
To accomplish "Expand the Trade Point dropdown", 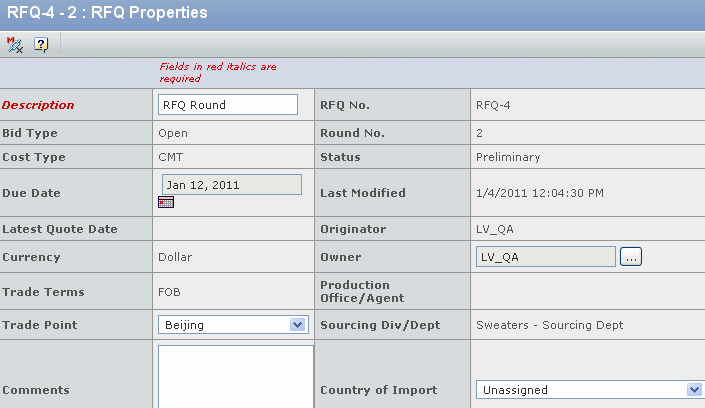I will [297, 324].
